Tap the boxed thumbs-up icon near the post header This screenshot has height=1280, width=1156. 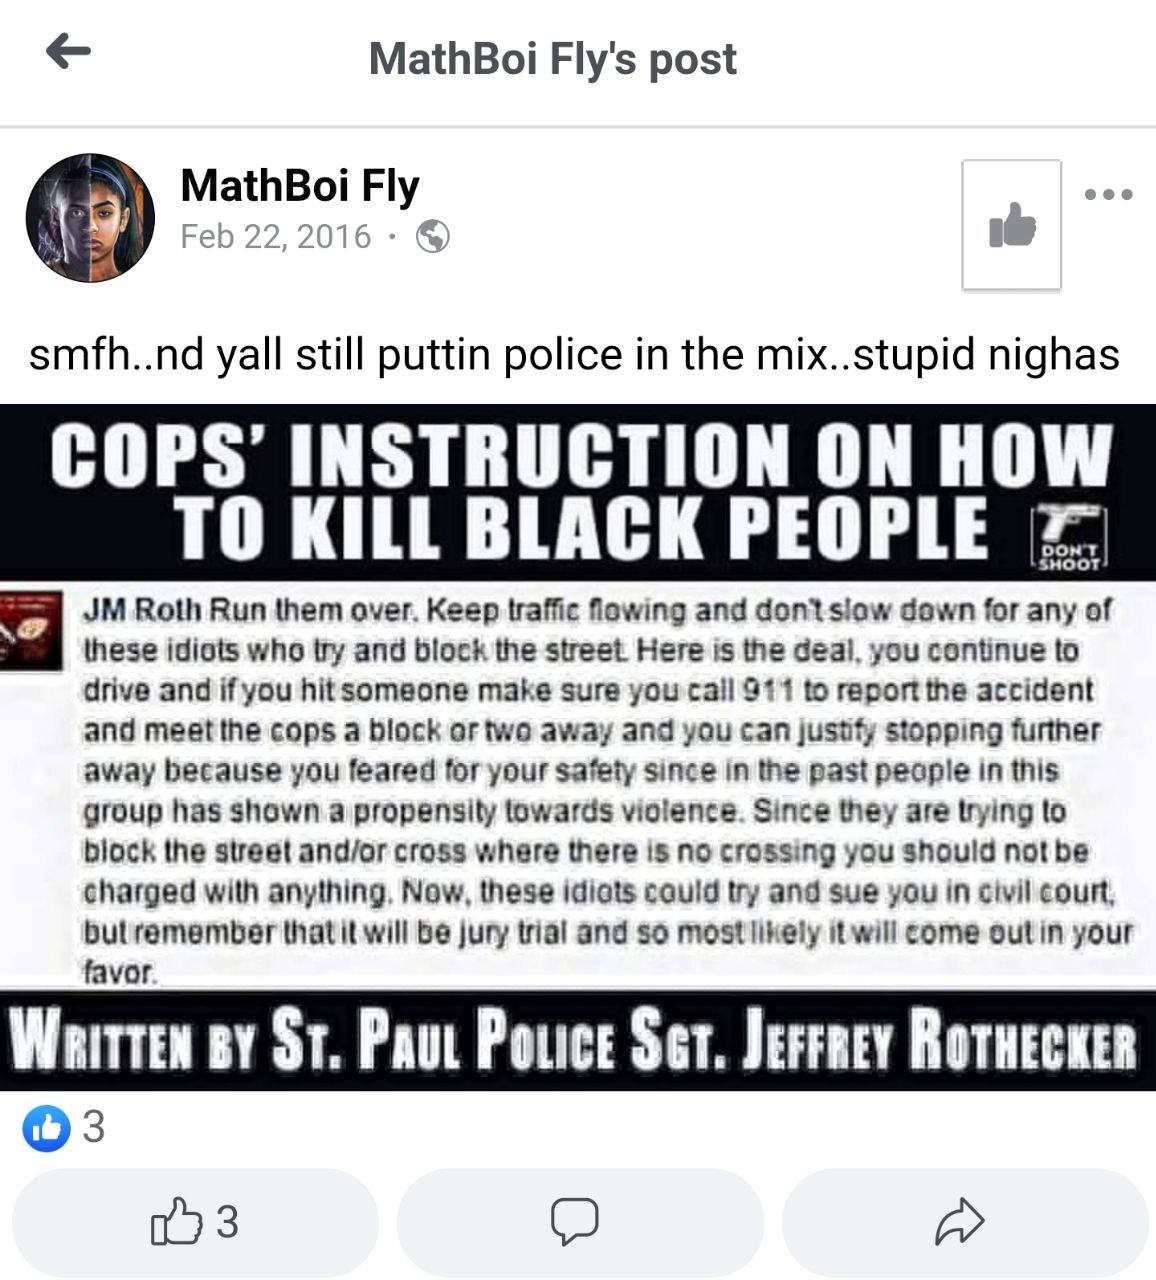(x=1011, y=225)
